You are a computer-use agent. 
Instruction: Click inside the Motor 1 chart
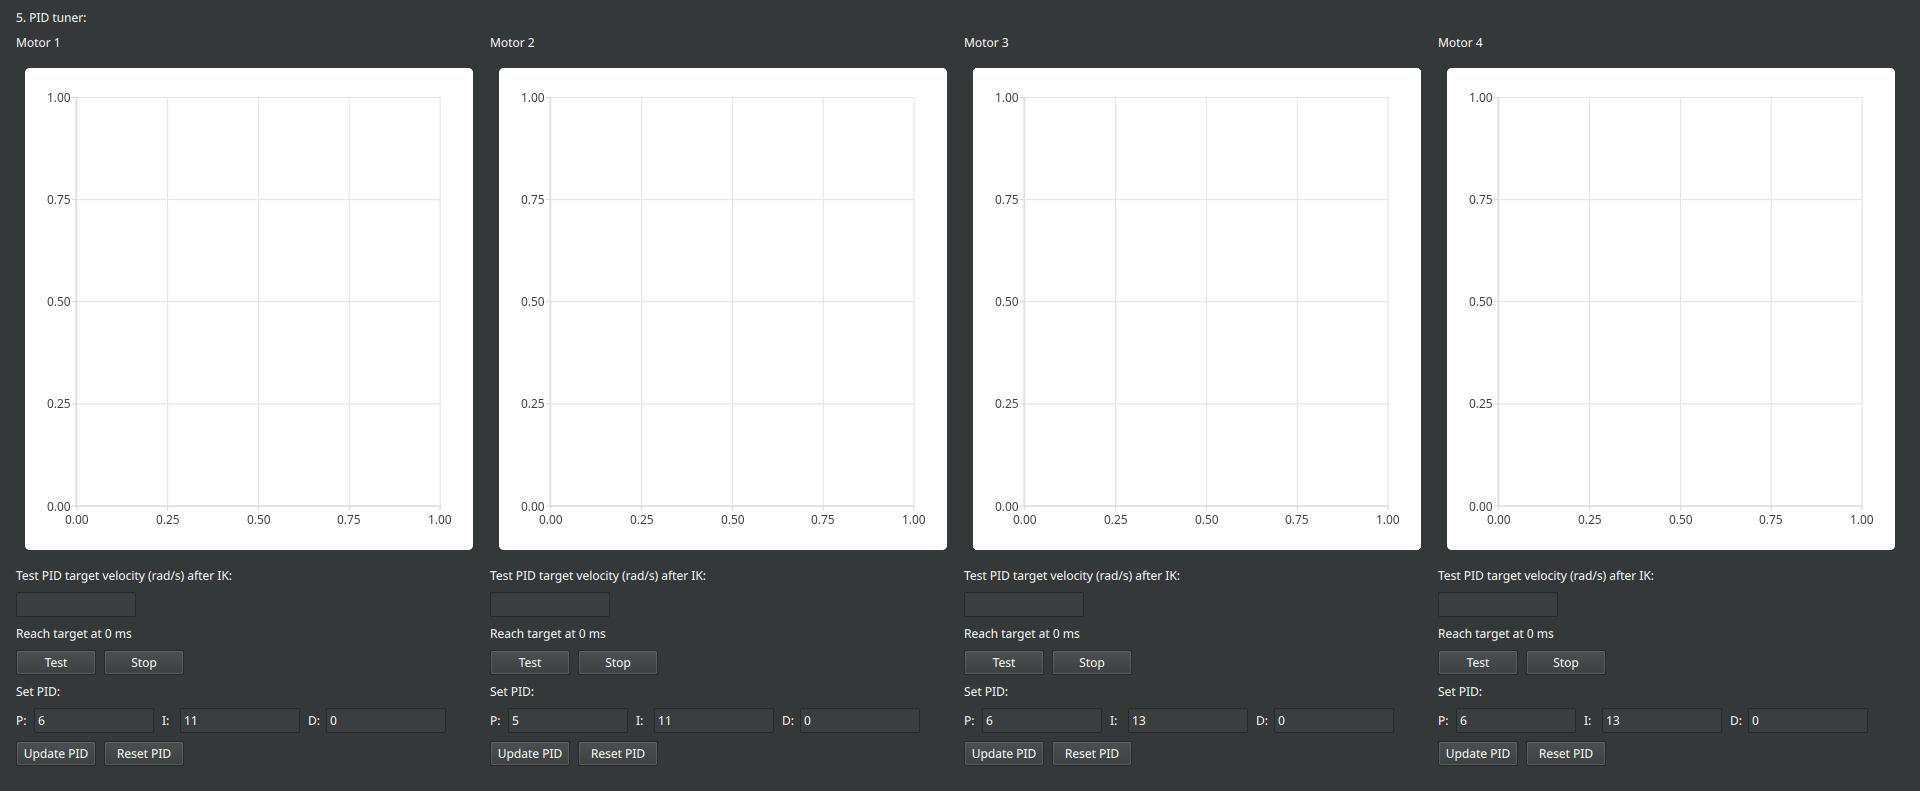pos(249,309)
